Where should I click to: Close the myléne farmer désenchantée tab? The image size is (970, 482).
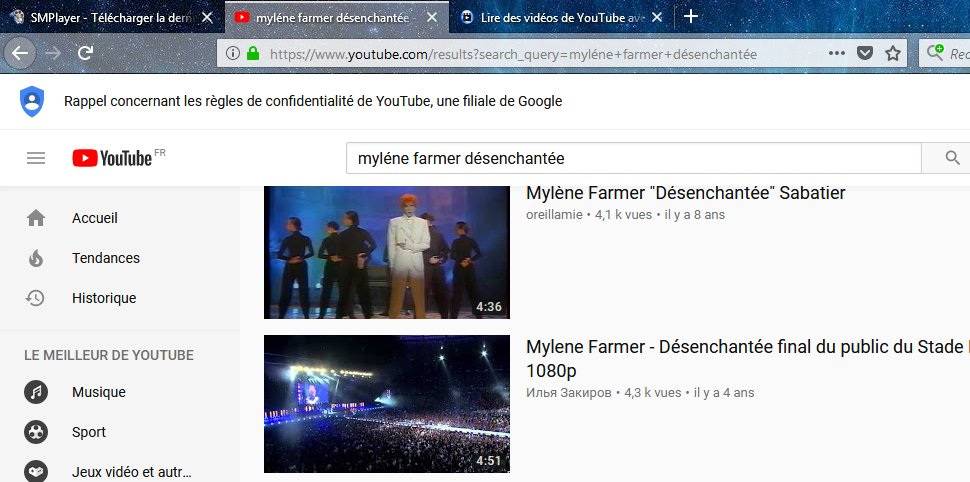tap(432, 17)
